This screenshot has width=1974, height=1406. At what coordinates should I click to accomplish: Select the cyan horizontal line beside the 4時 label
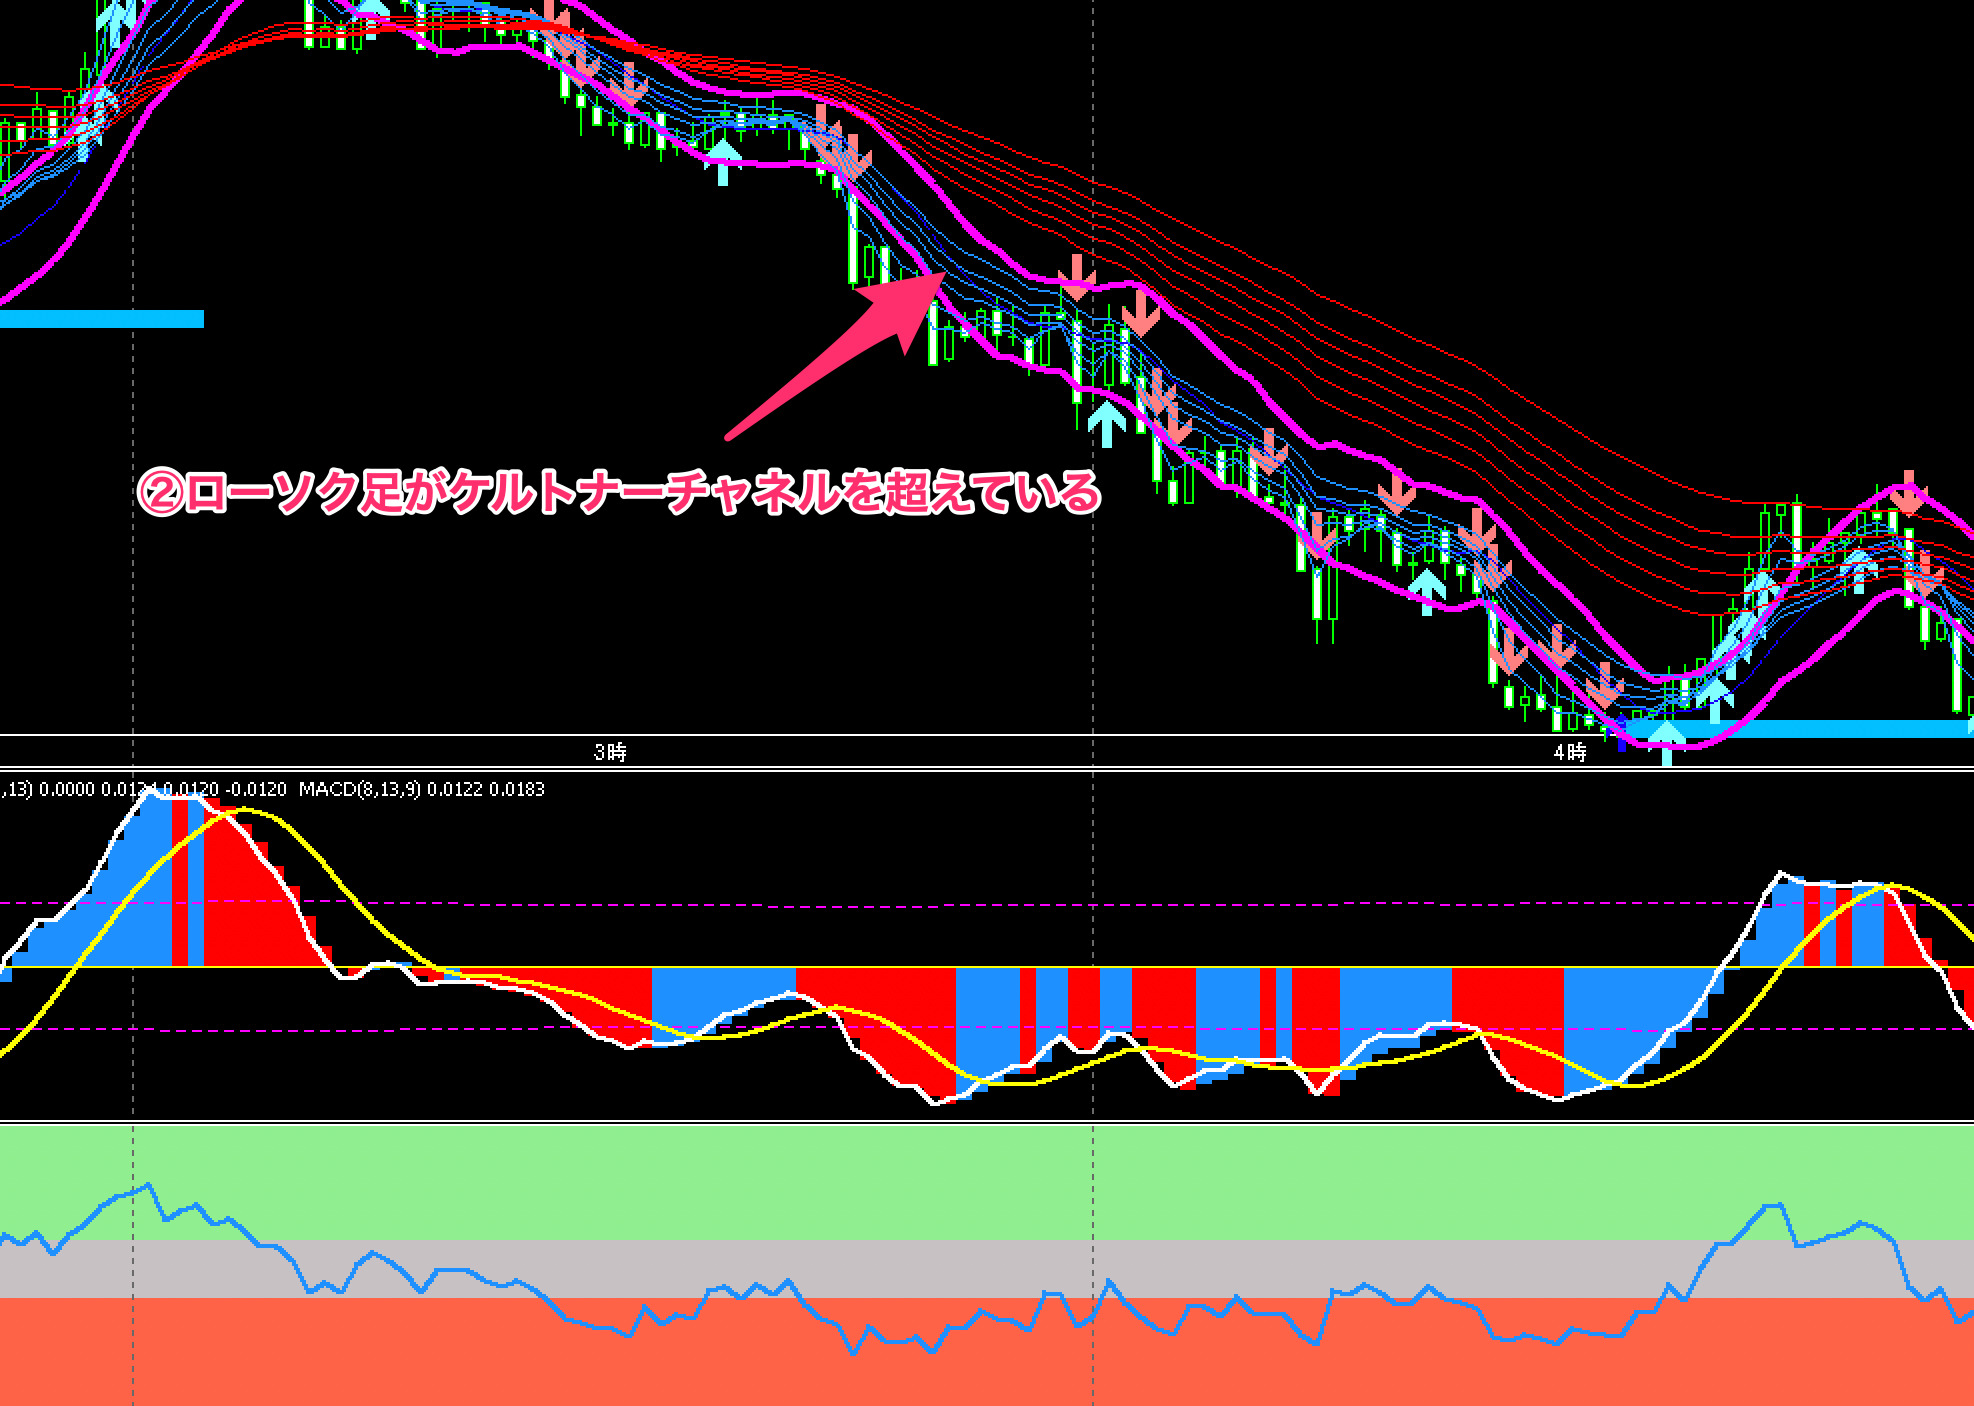[1800, 728]
